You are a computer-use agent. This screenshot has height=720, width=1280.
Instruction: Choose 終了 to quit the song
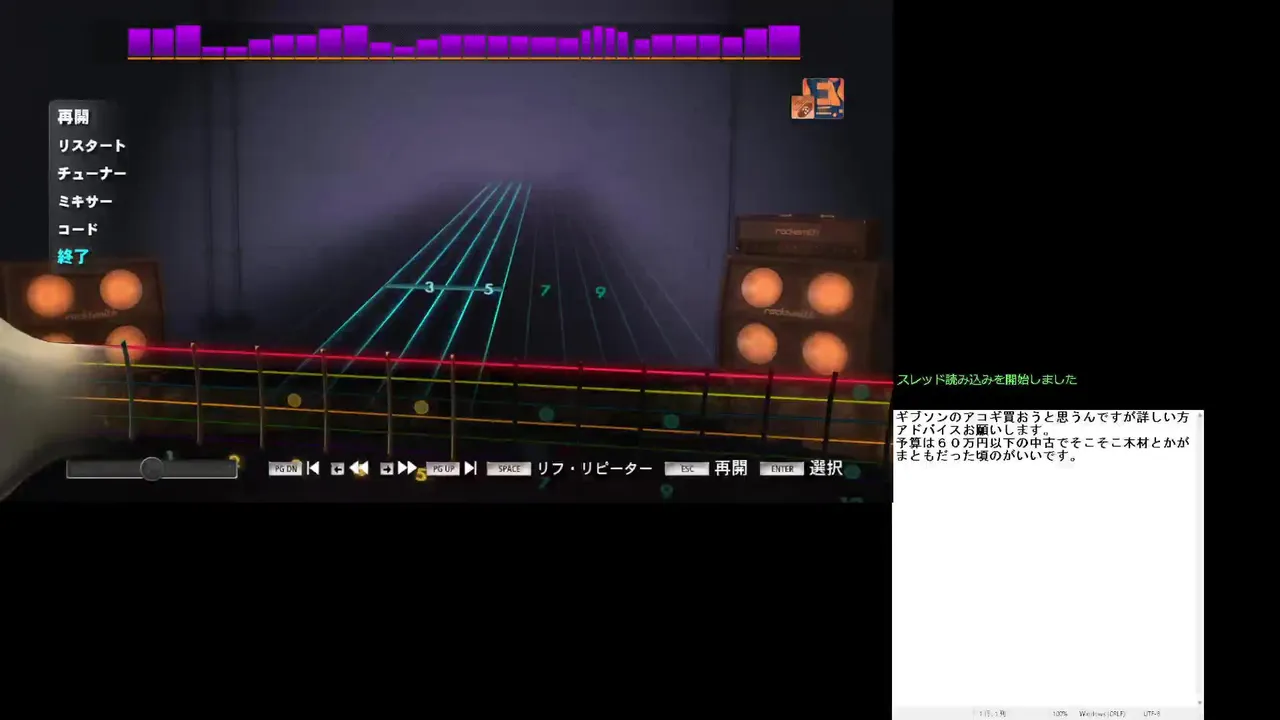73,257
